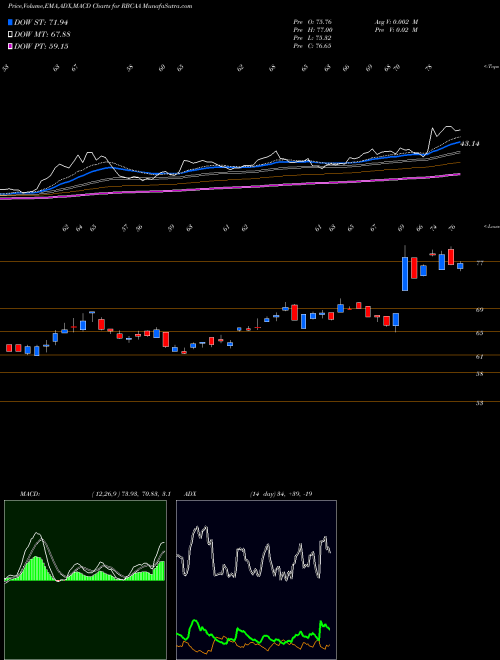Image resolution: width=500 pixels, height=660 pixels.
Task: Click the 65 price axis label
Action: [x=479, y=333]
